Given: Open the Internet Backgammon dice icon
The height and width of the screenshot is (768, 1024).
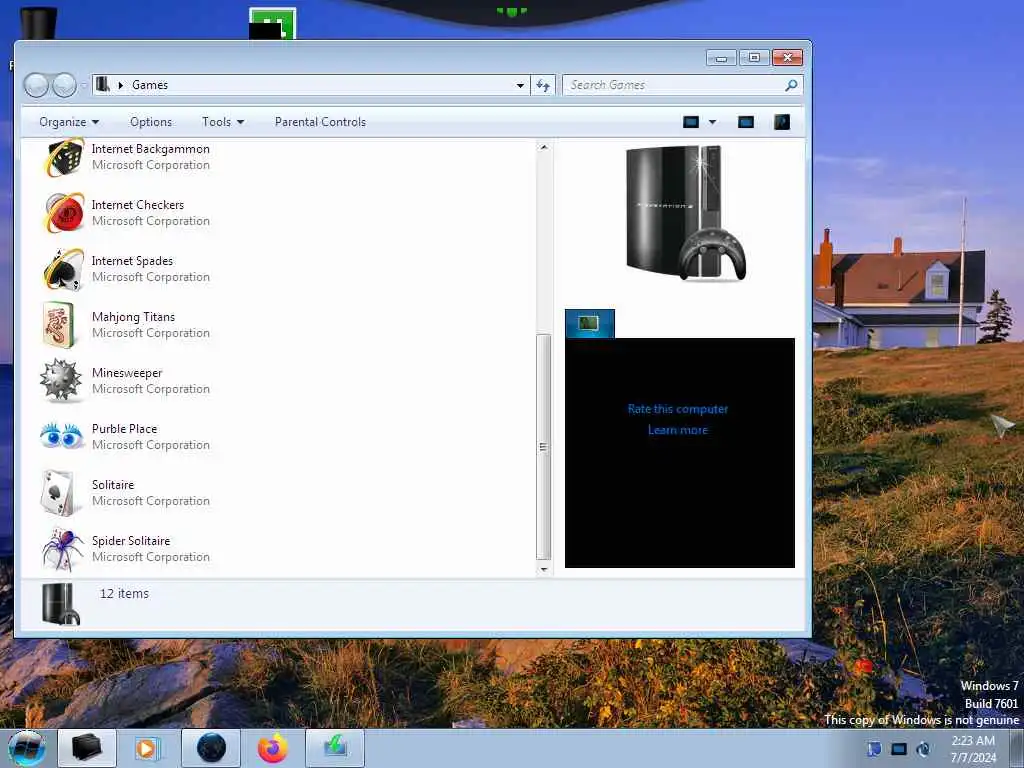Looking at the screenshot, I should [x=63, y=157].
